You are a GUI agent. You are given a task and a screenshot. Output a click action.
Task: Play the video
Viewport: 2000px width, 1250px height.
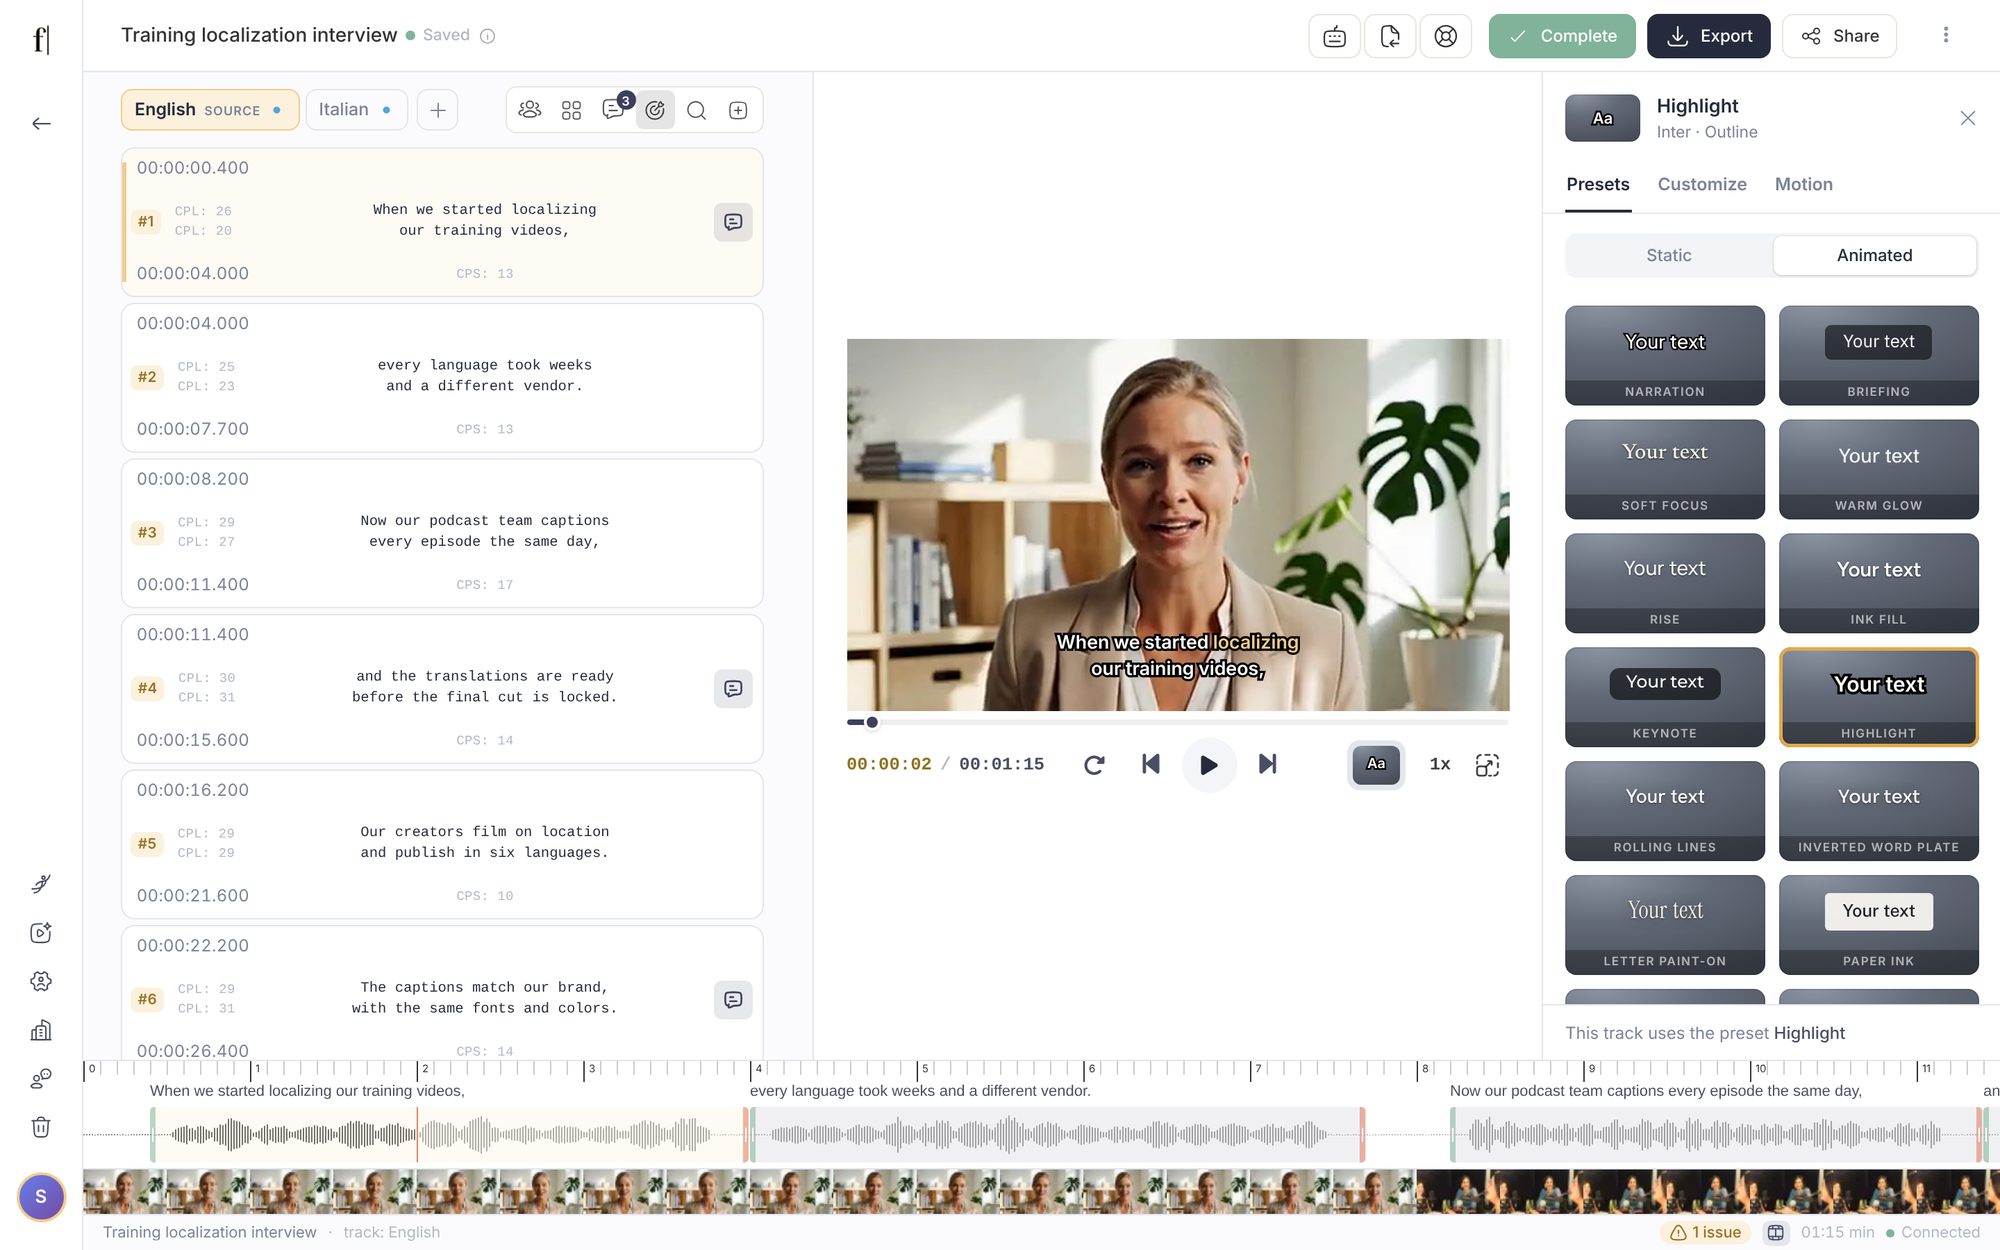(x=1209, y=765)
